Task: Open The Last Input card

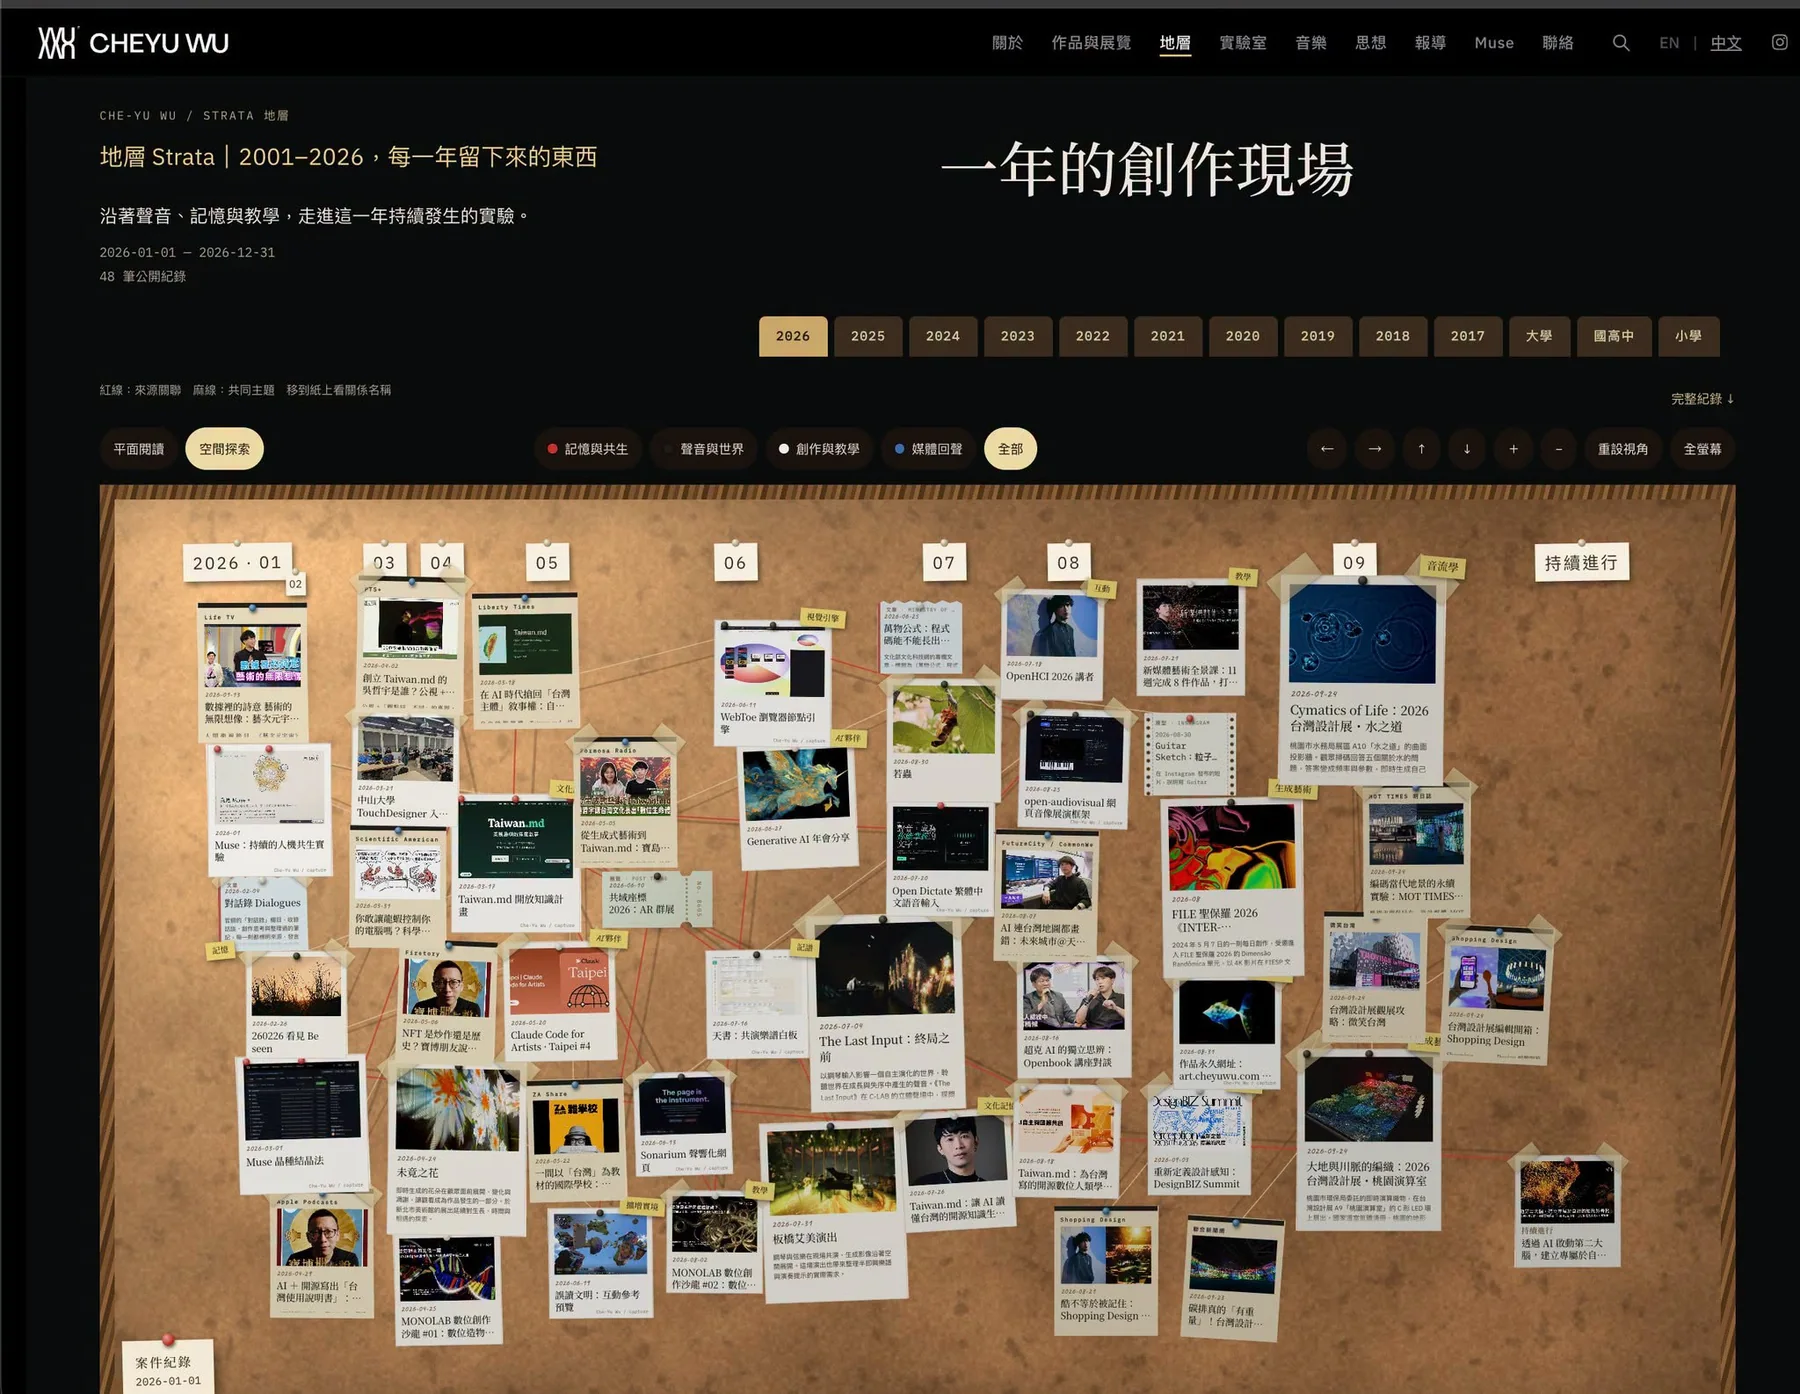Action: pyautogui.click(x=884, y=1014)
